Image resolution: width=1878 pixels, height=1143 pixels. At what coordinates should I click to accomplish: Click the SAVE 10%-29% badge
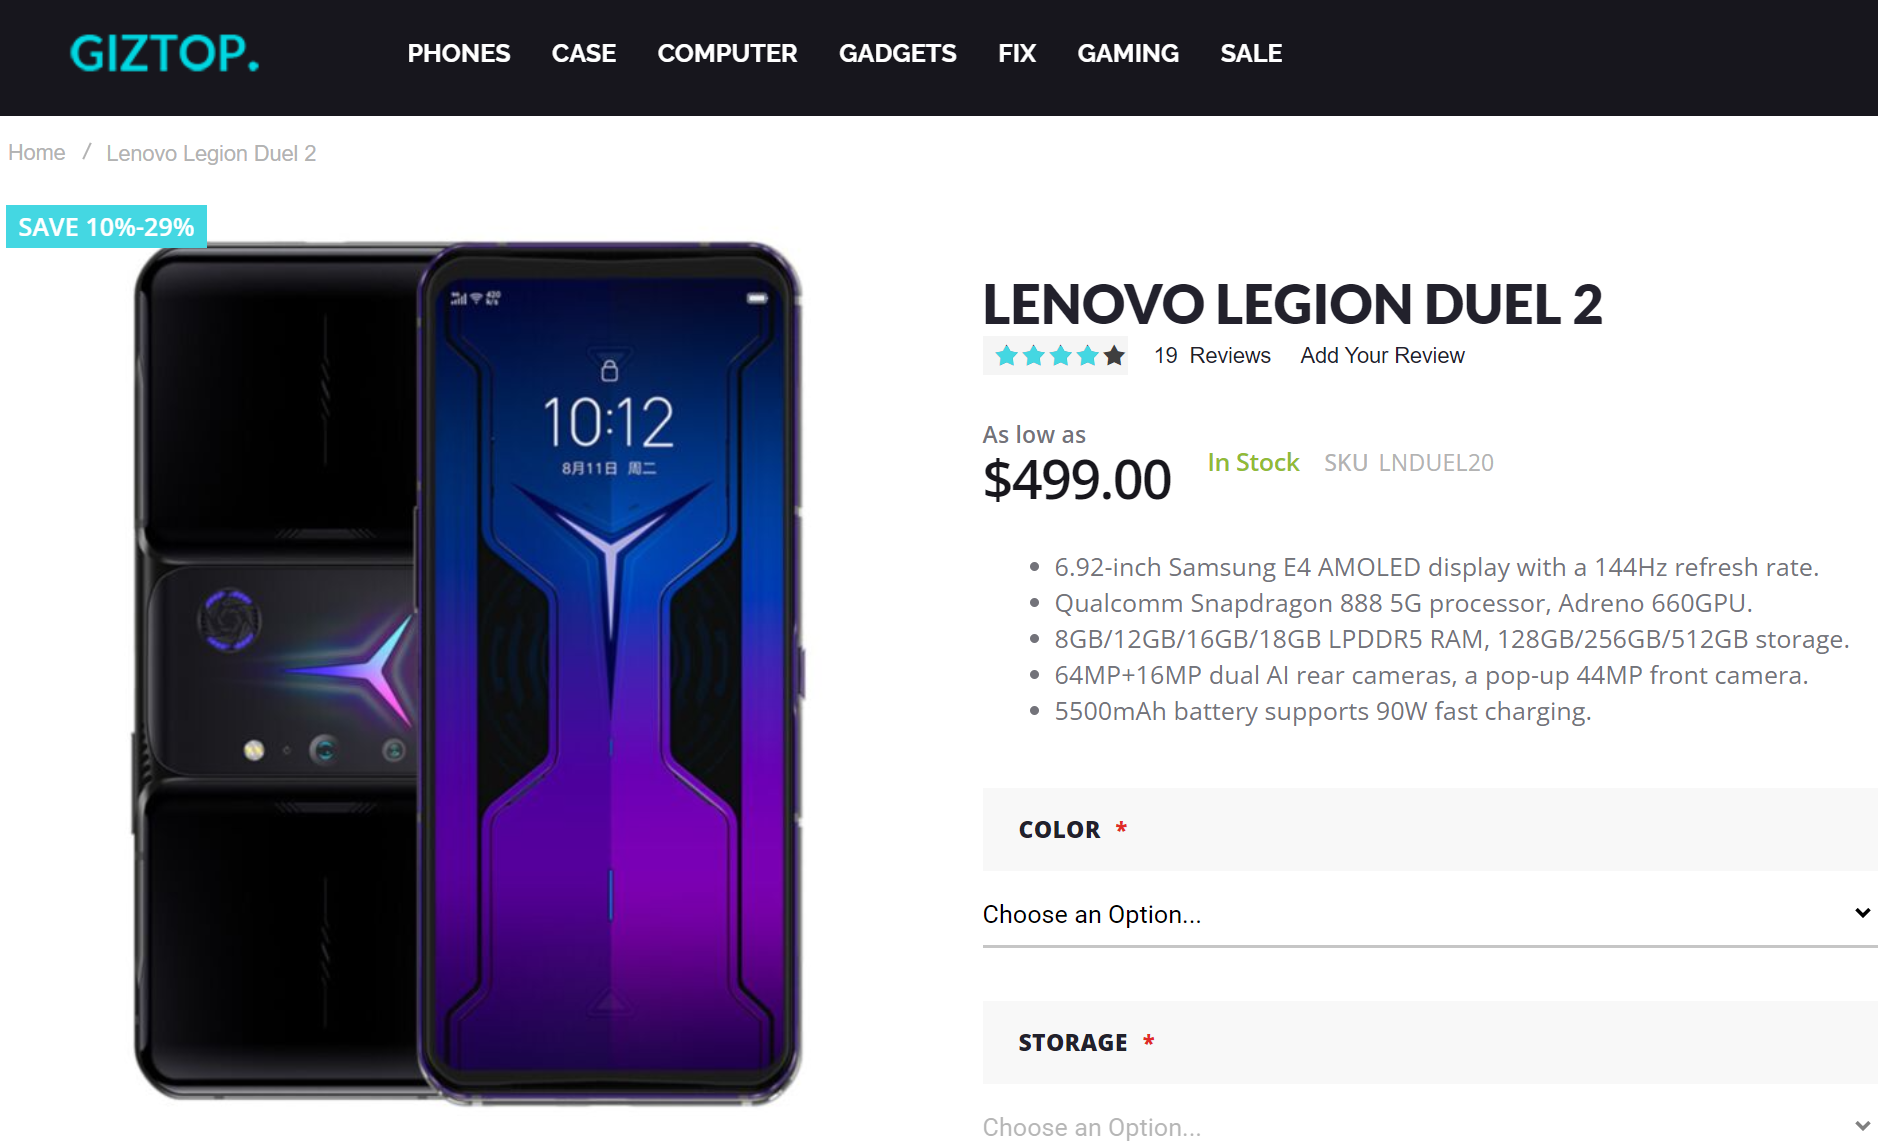(104, 226)
